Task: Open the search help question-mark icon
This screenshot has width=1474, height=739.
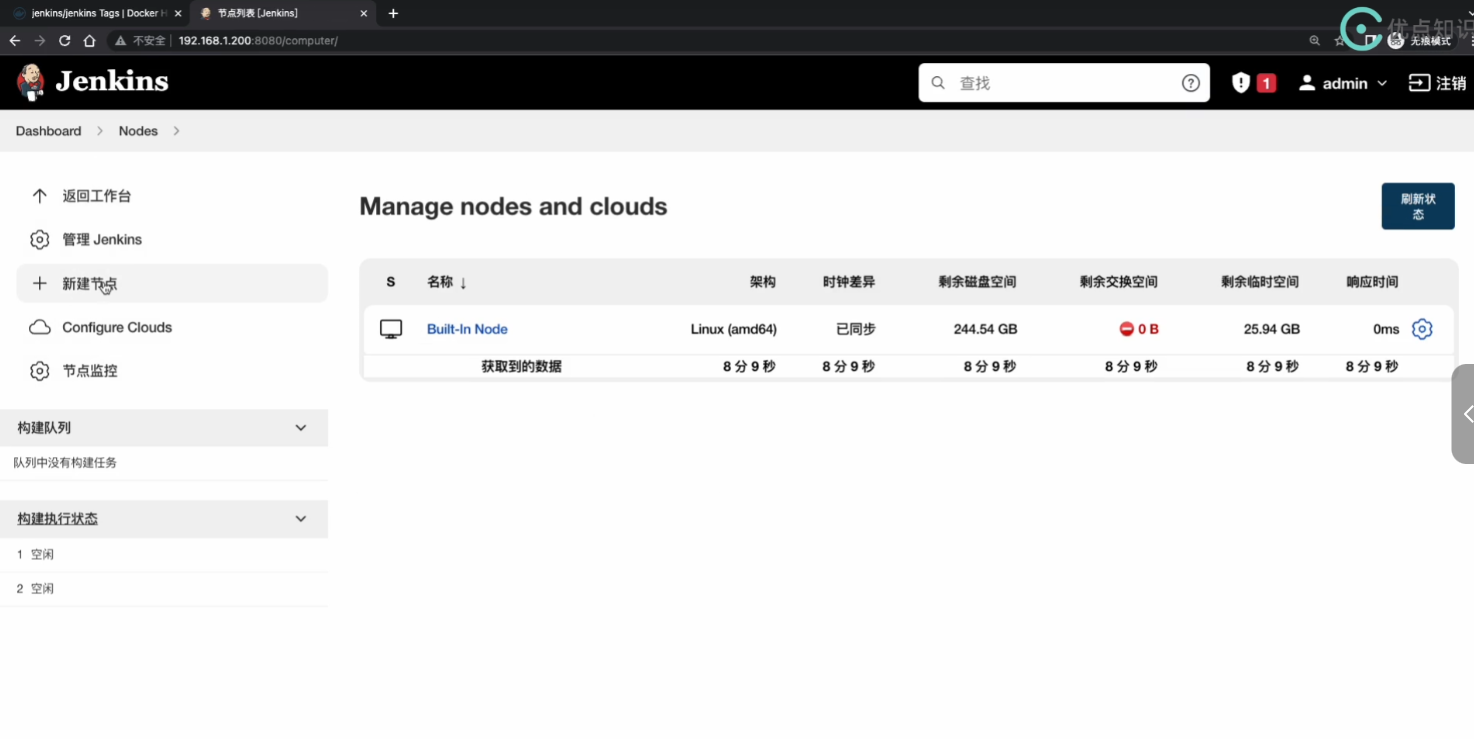Action: (1190, 83)
